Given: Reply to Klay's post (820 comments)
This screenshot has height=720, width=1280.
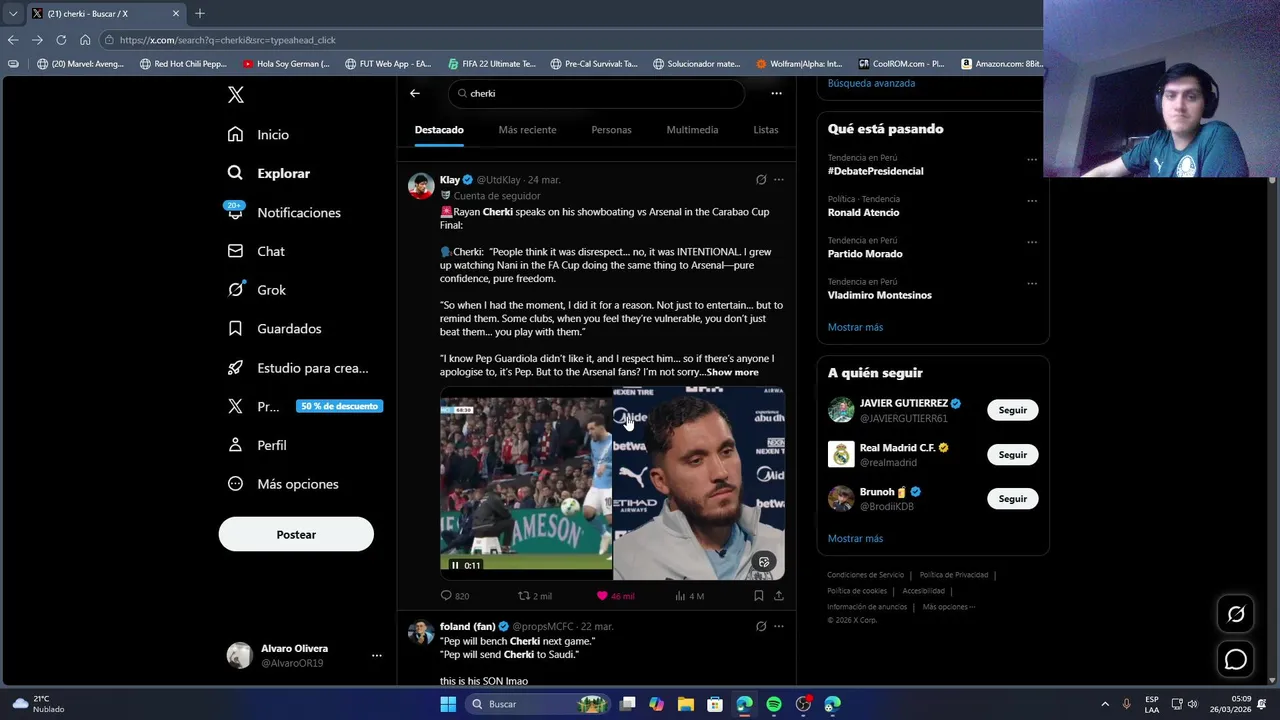Looking at the screenshot, I should point(454,596).
